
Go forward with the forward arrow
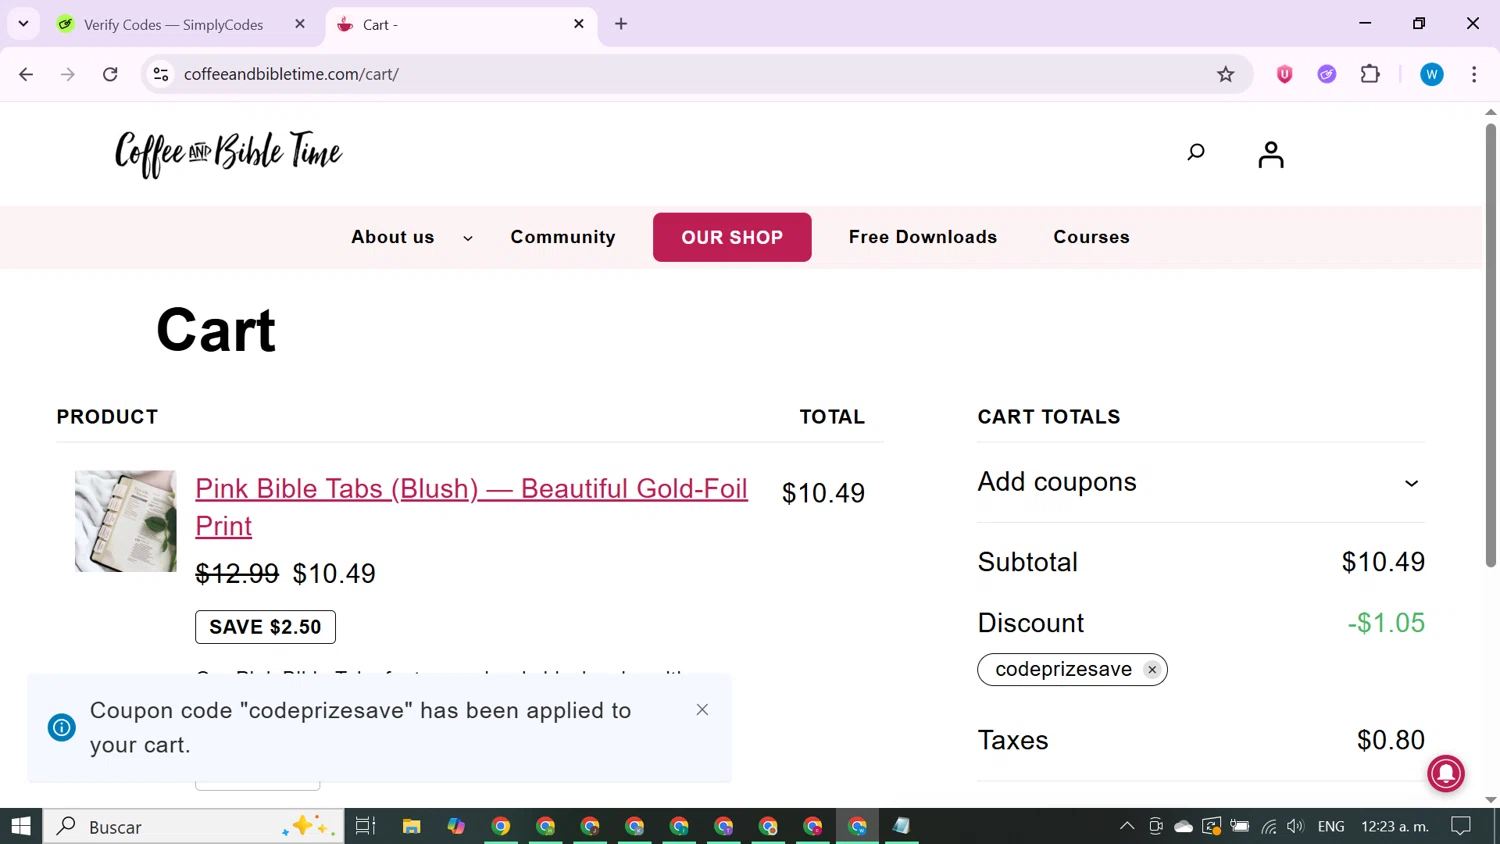point(68,74)
